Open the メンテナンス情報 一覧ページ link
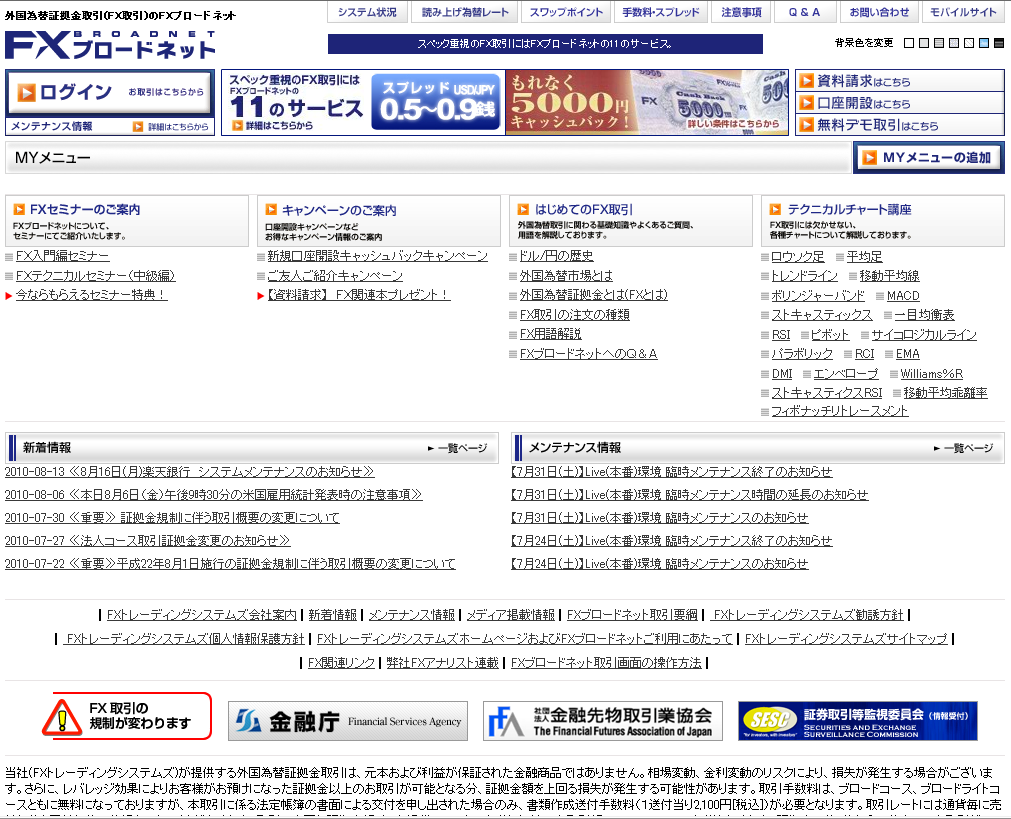 [964, 448]
